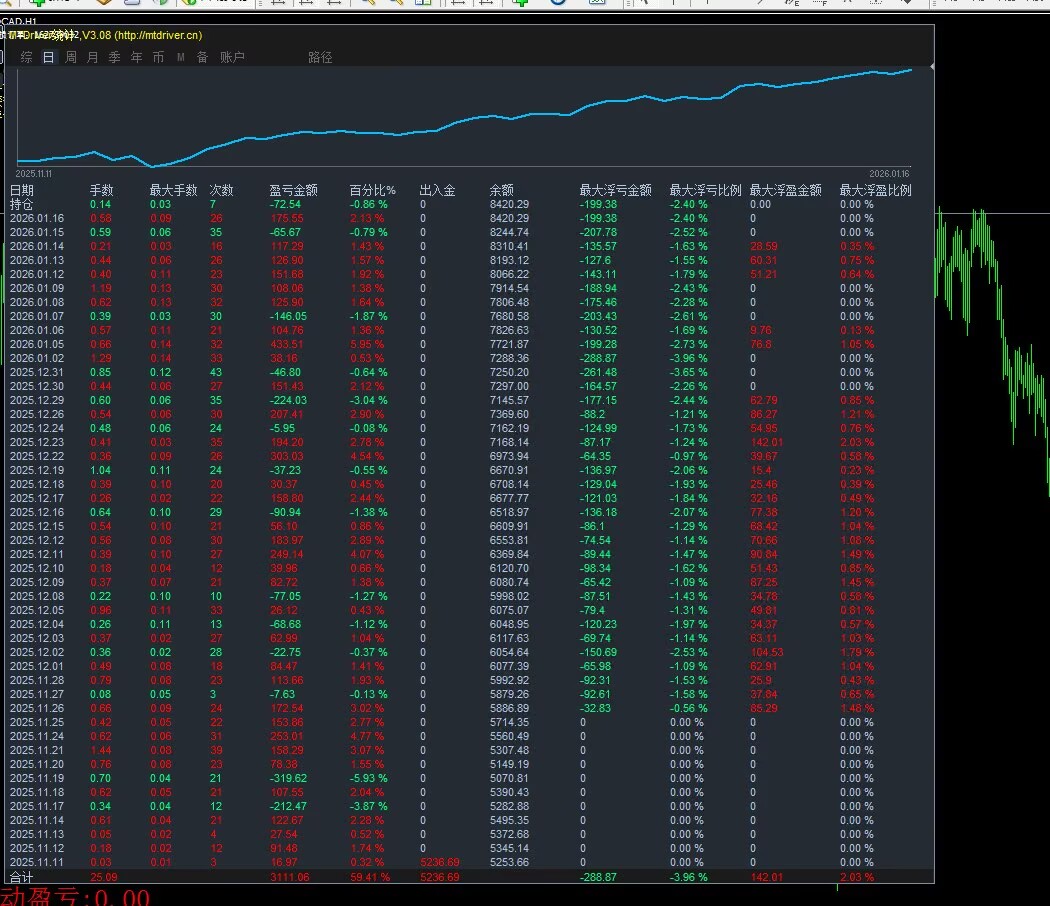1050x906 pixels.
Task: Switch to the 综 summary tab
Action: pos(26,57)
